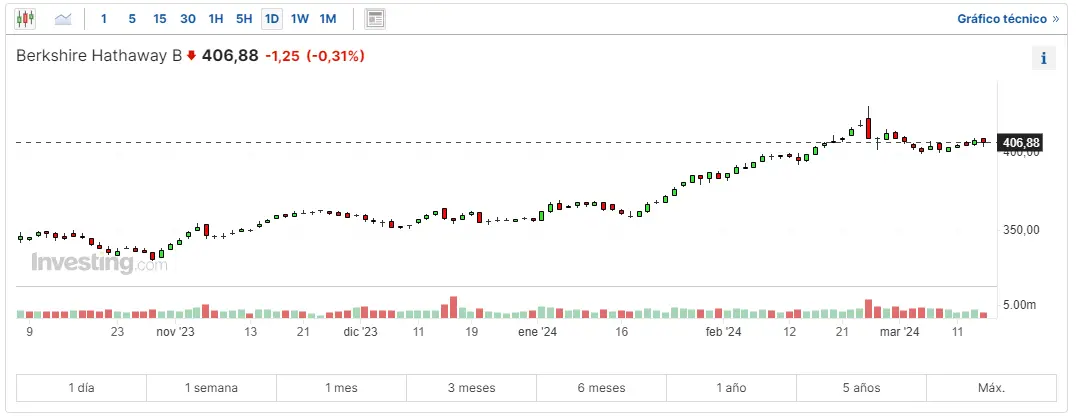
Task: Set interval to 1 minute
Action: [104, 19]
